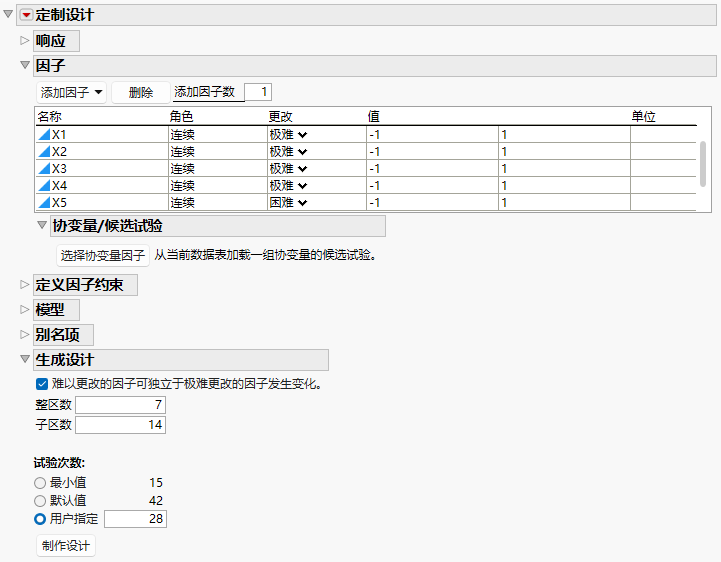Click the high value 1 of X5

tap(564, 203)
